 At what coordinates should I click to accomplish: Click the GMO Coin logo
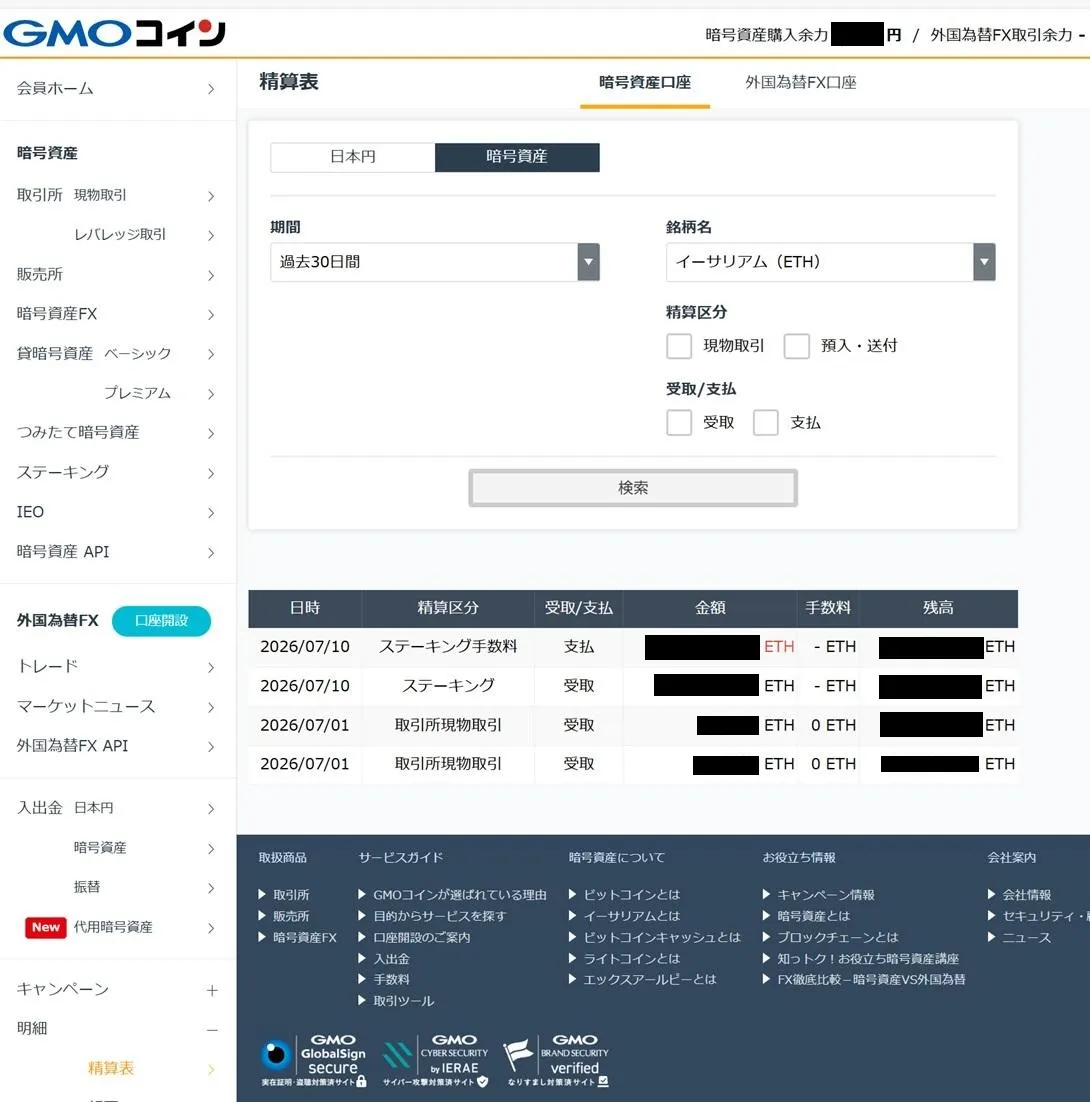point(114,33)
